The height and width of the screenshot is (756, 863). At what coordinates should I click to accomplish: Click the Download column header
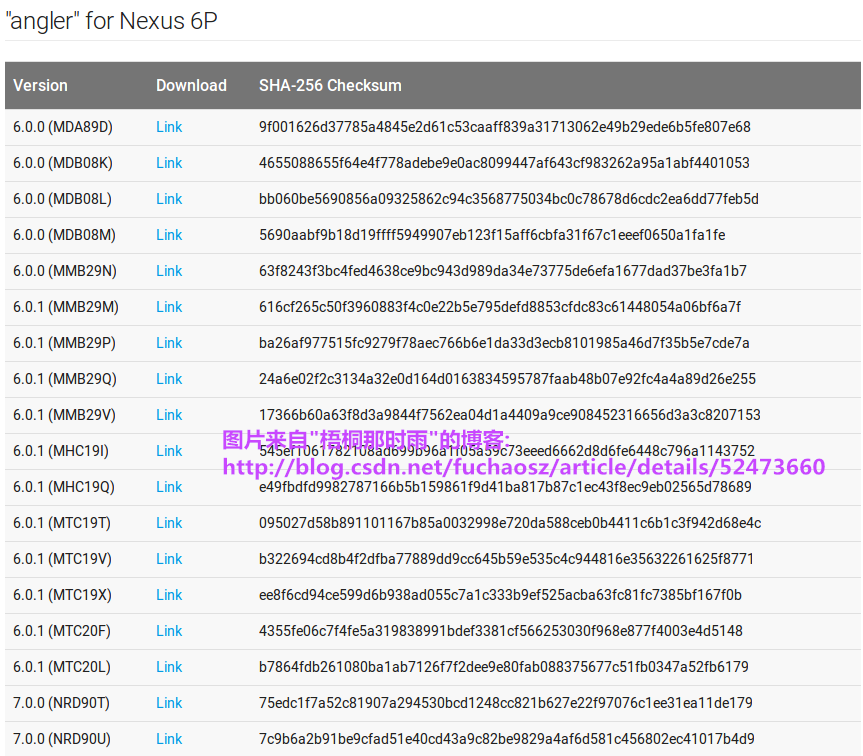[192, 86]
